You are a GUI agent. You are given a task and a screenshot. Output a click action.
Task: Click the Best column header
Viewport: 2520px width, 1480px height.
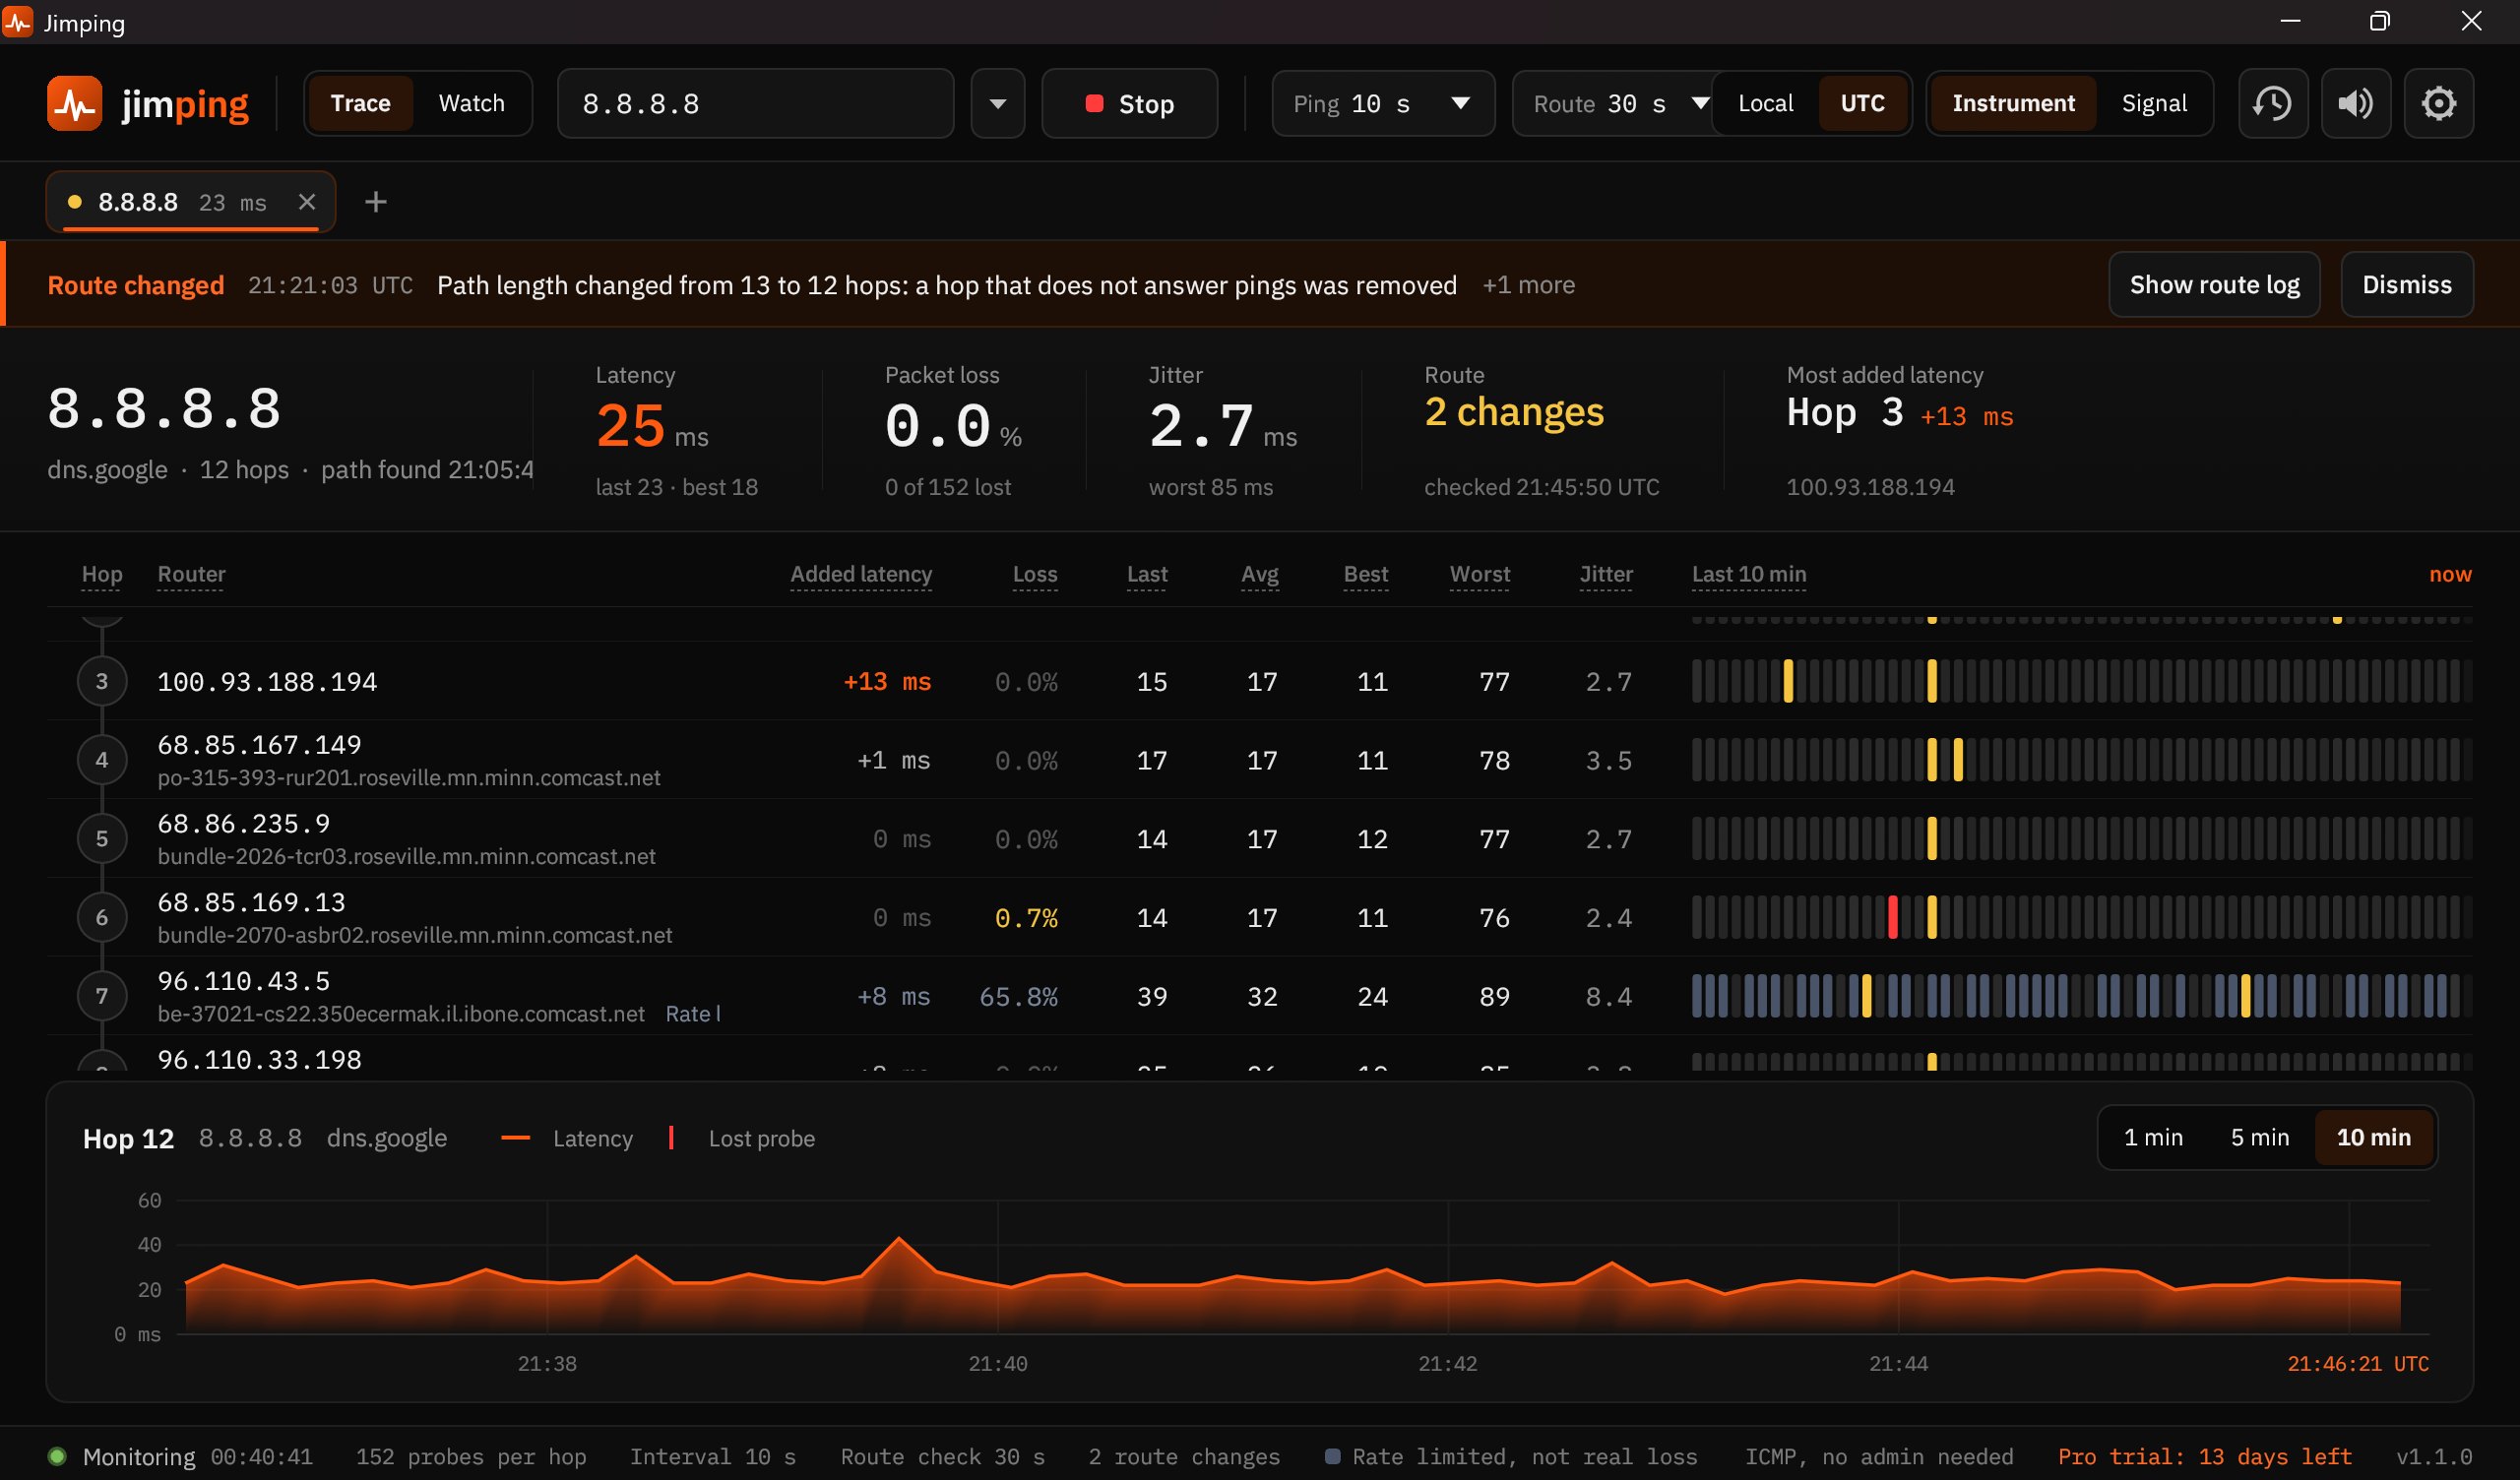click(x=1366, y=574)
